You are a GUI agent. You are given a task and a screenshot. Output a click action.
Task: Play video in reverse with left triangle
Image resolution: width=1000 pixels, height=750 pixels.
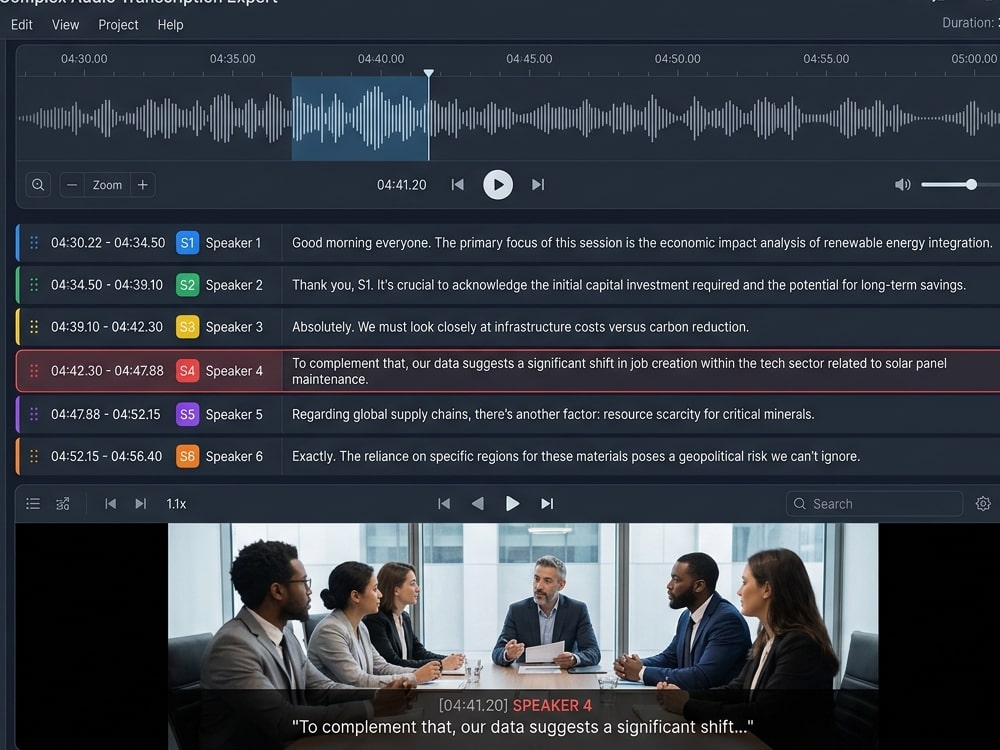[x=477, y=504]
